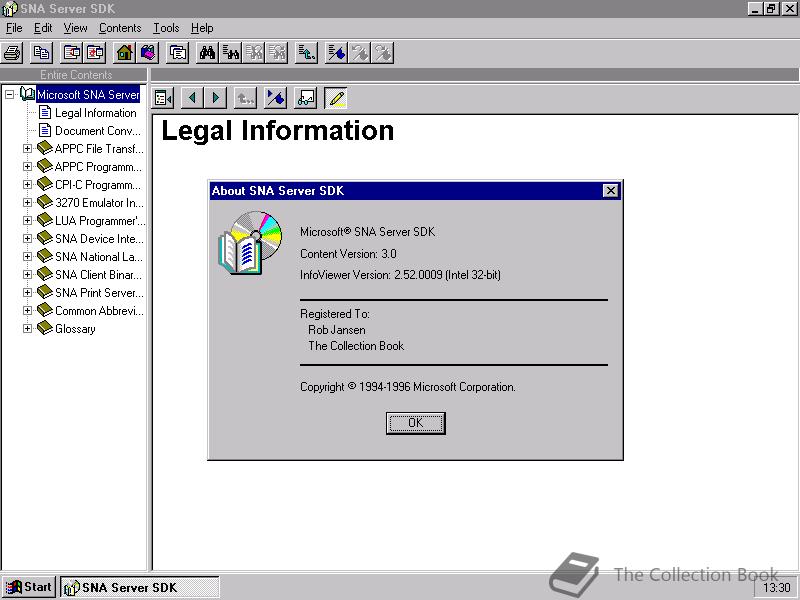Expand the SNA Client Binar... book

tap(28, 274)
